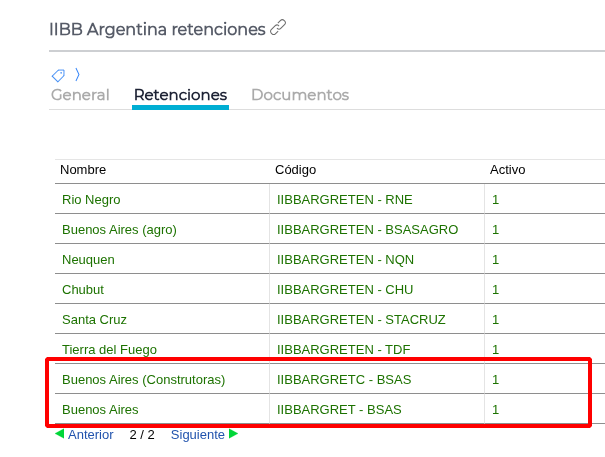Open Tierra del Fuego record
The image size is (605, 457).
pos(109,350)
